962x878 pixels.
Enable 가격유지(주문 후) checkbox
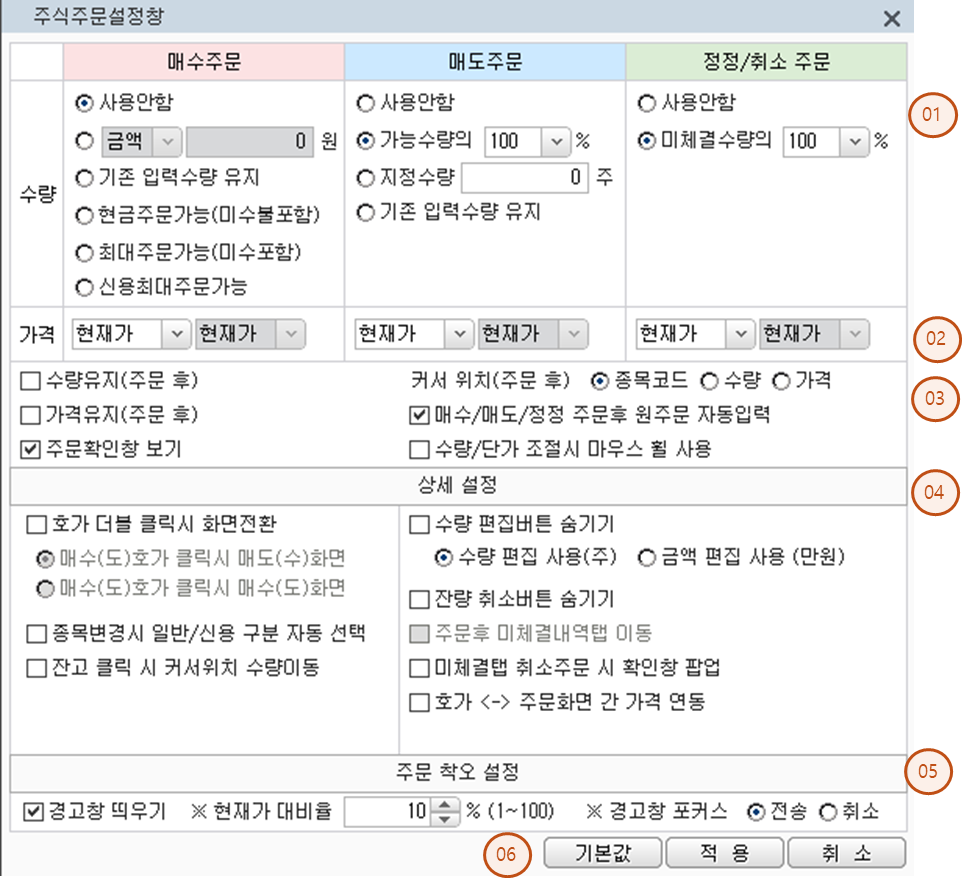pos(30,415)
